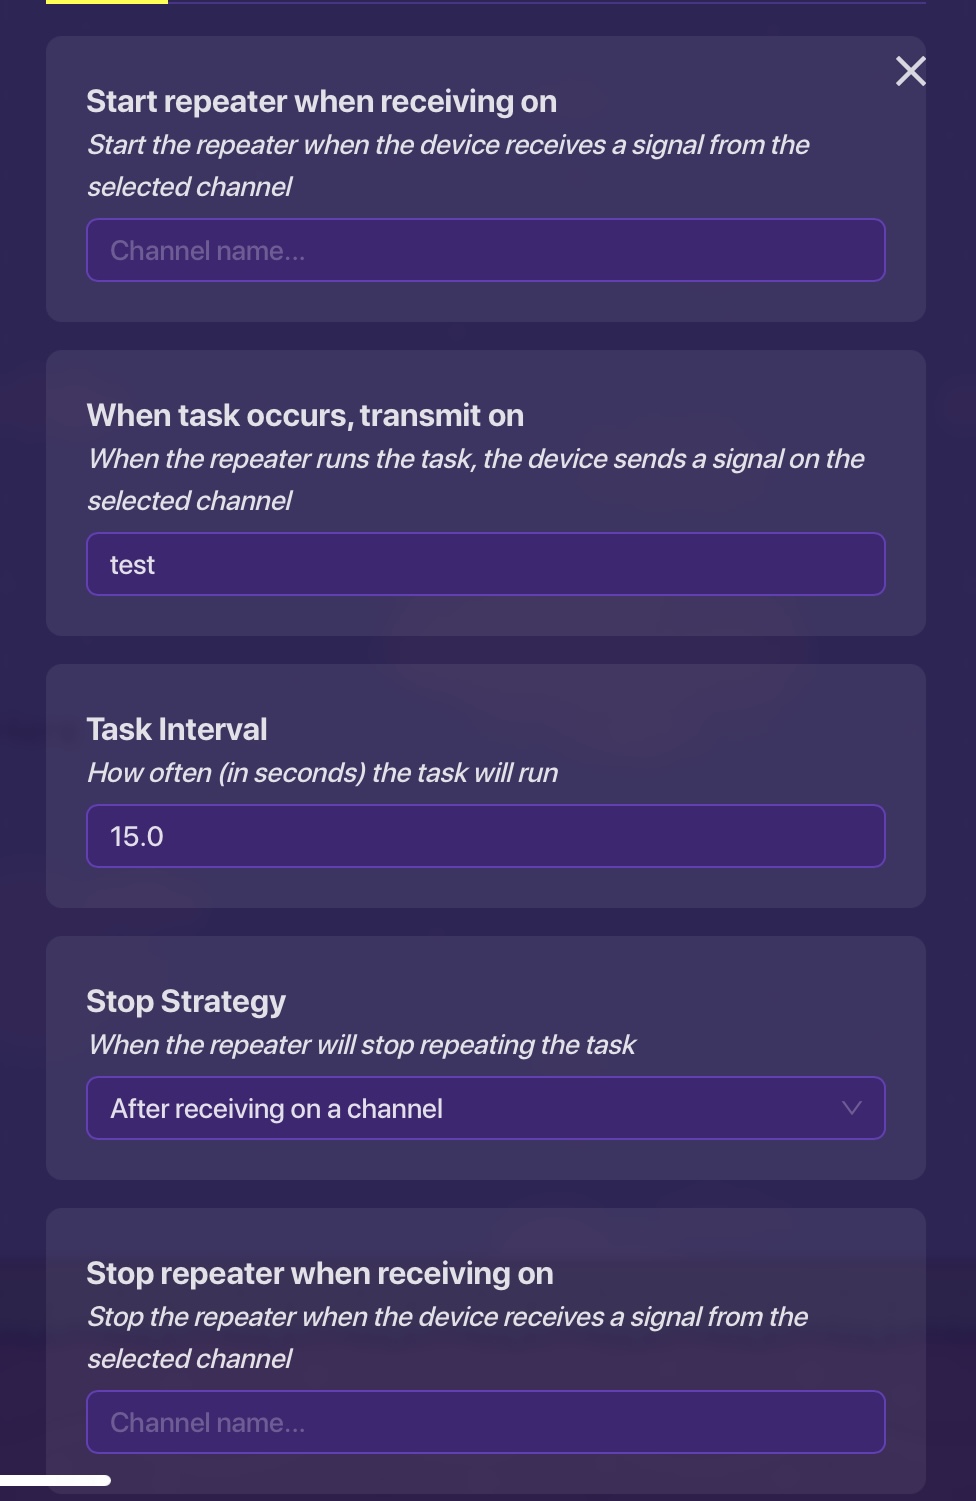Click 'When the repeater will stop repeating' description

pos(362,1044)
